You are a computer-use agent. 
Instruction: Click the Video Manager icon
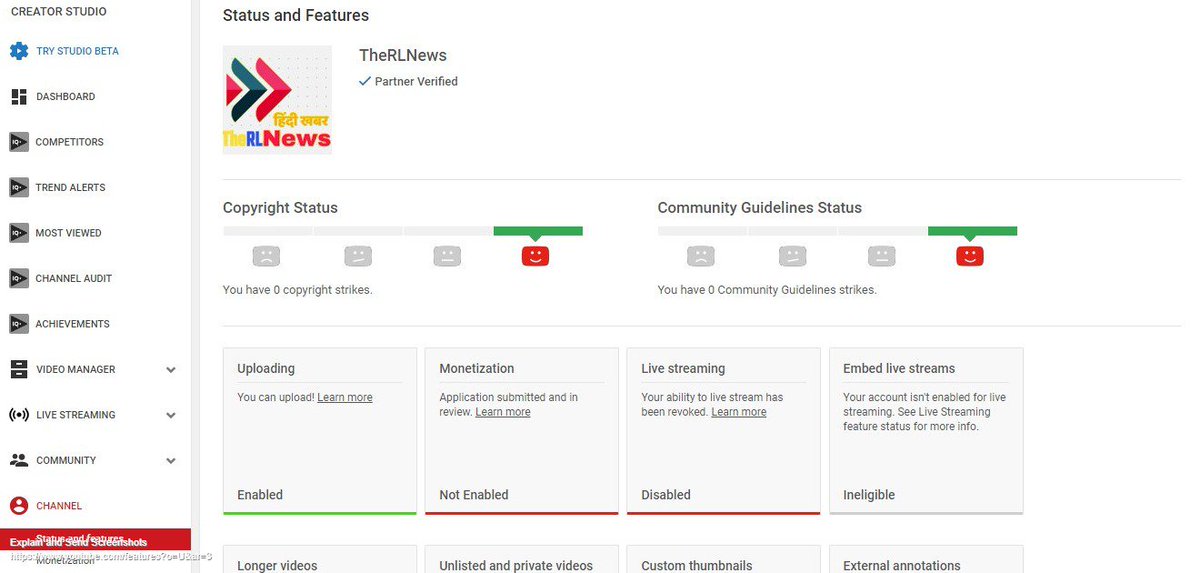click(19, 369)
